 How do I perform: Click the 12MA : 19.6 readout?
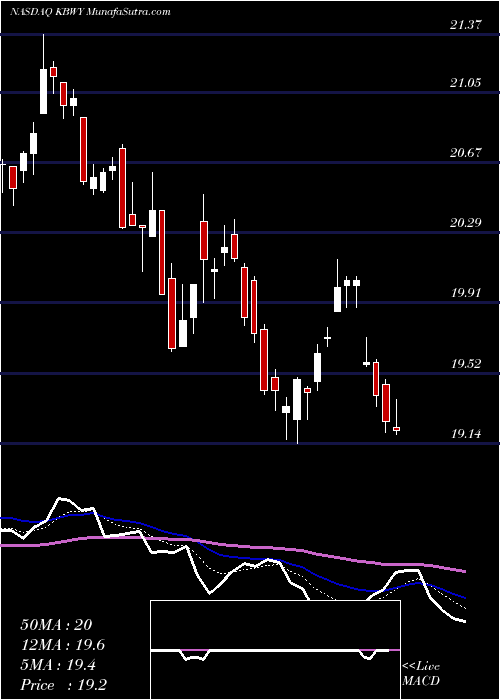63,645
